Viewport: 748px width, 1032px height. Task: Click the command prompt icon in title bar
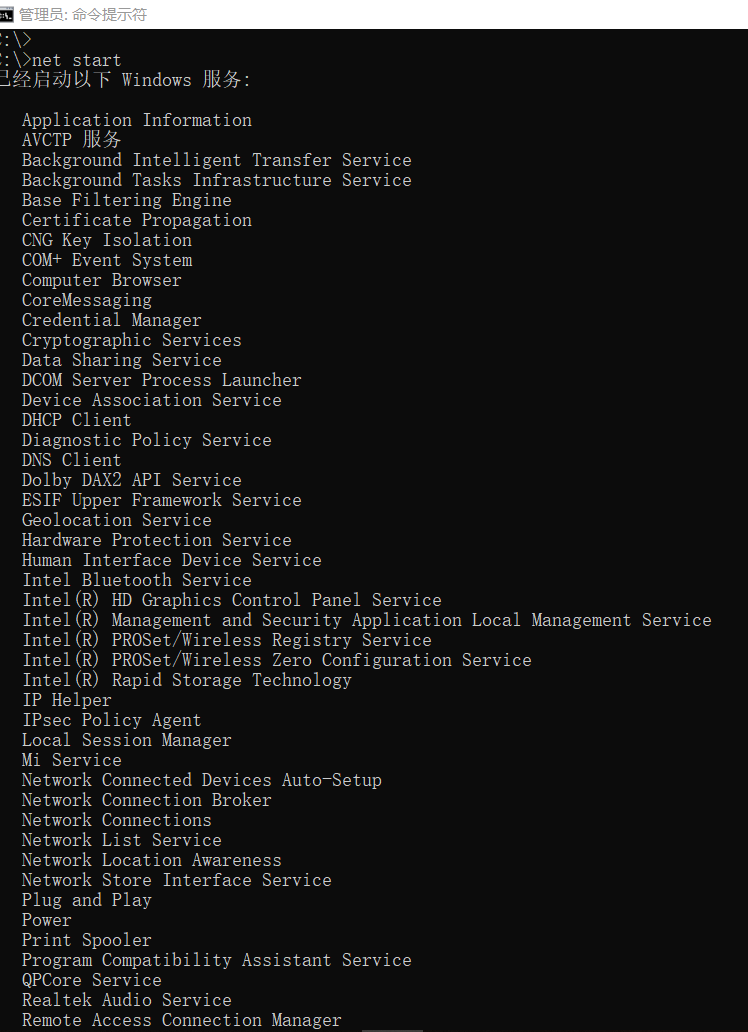pyautogui.click(x=6, y=14)
